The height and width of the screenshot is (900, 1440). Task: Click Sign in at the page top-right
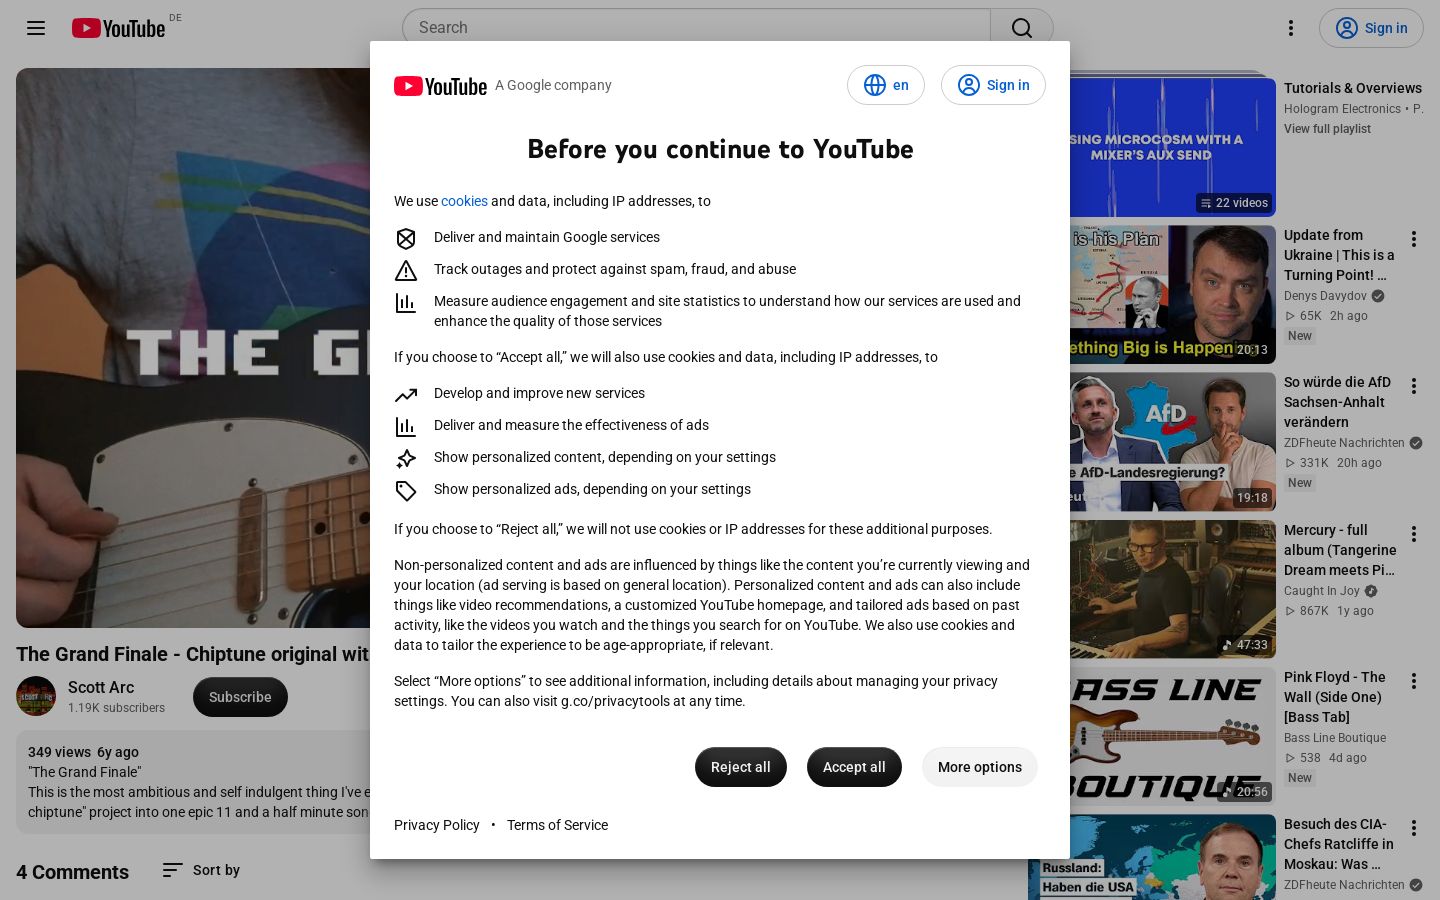(1369, 28)
